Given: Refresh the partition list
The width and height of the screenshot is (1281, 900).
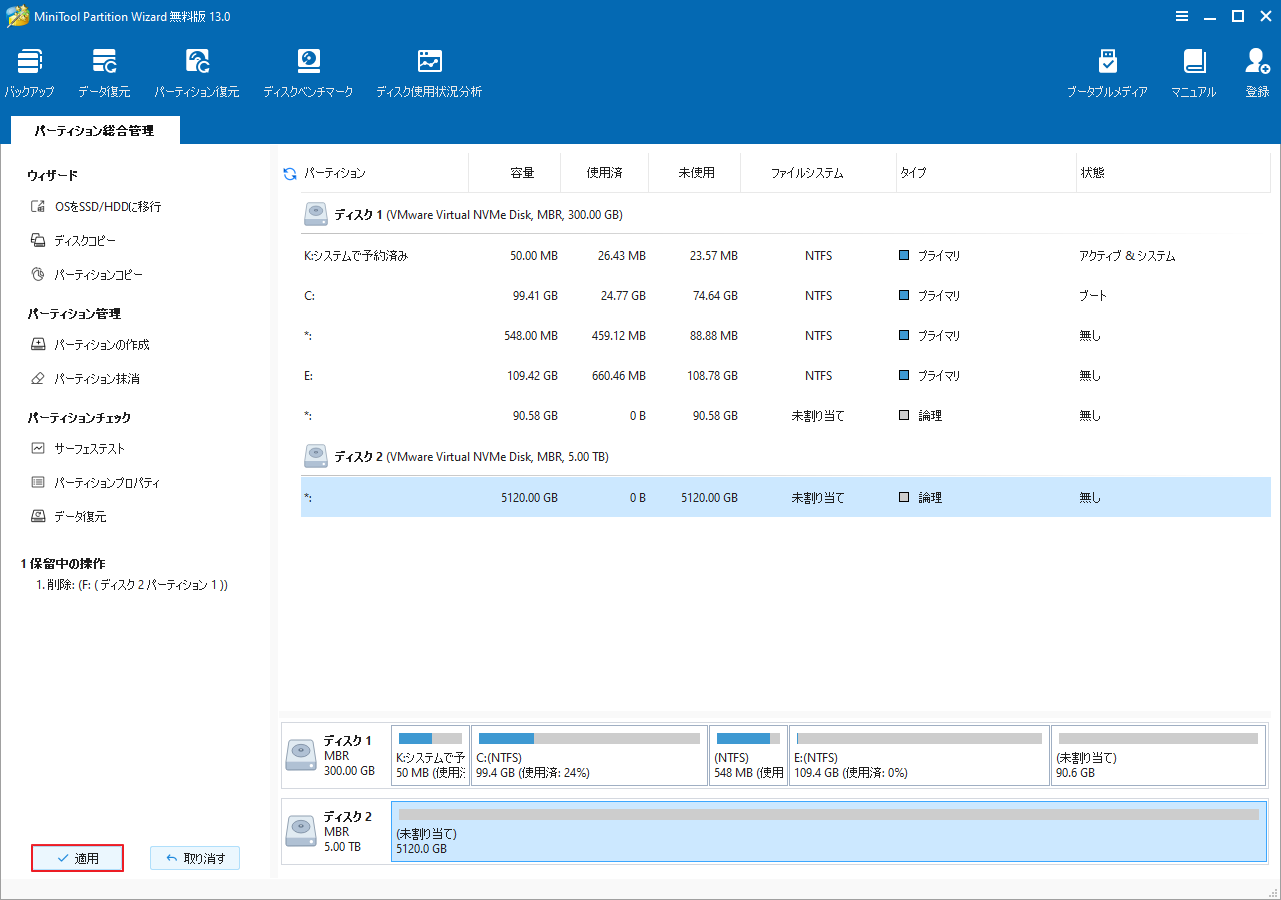Looking at the screenshot, I should pos(289,172).
